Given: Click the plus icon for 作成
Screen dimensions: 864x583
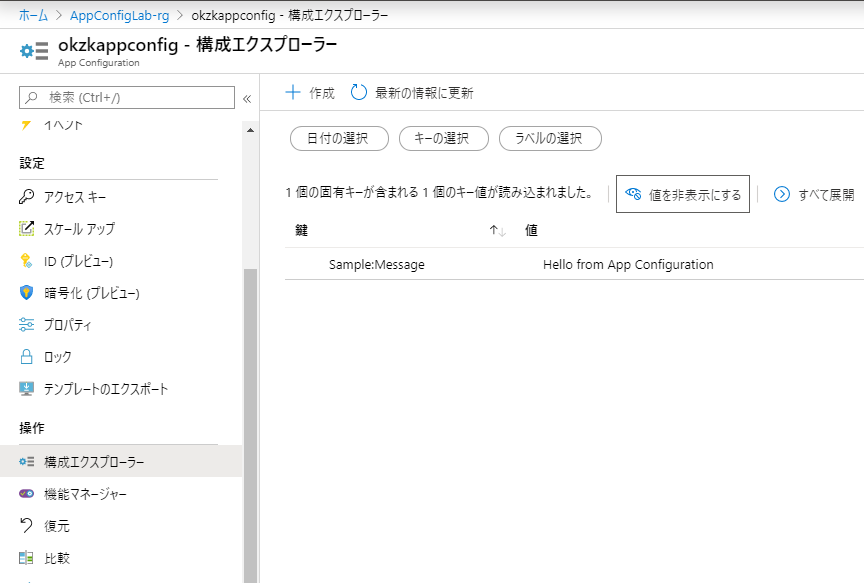Looking at the screenshot, I should pos(293,92).
